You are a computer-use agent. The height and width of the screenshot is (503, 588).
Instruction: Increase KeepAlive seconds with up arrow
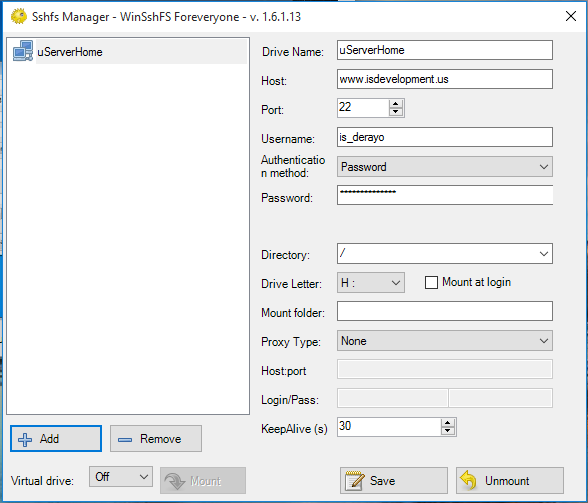(447, 423)
